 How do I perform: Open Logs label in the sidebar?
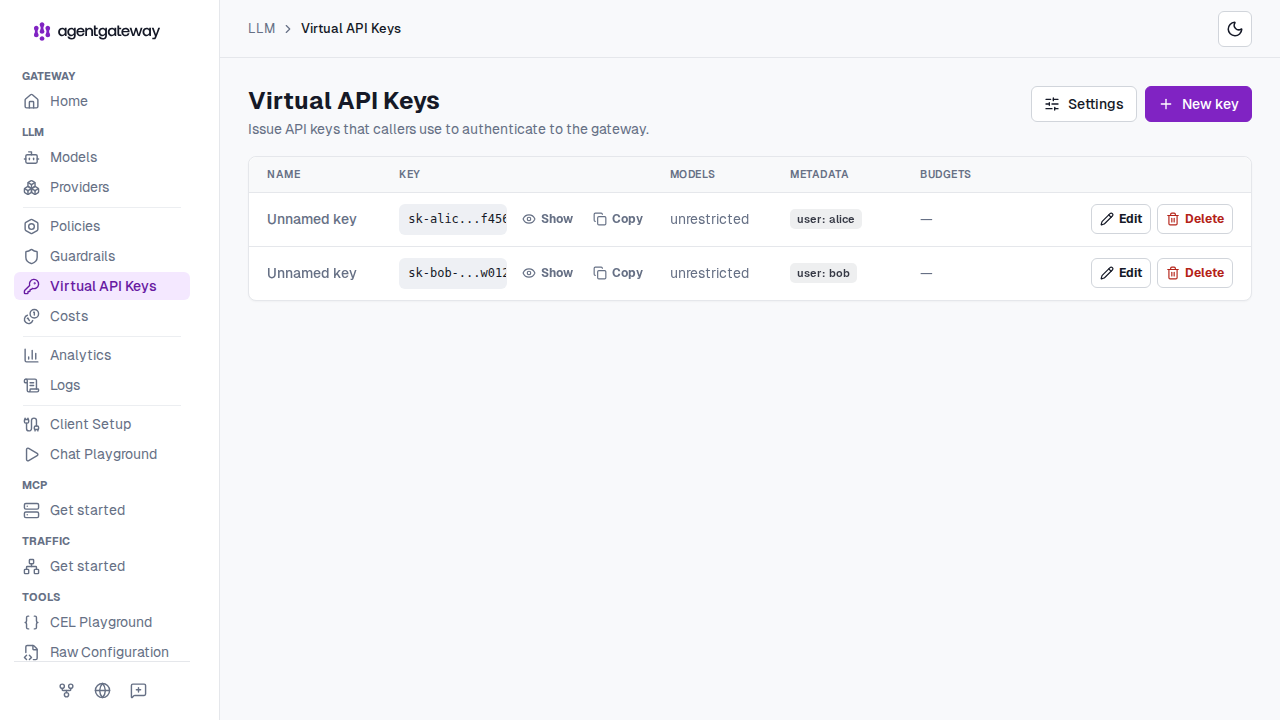(x=65, y=385)
